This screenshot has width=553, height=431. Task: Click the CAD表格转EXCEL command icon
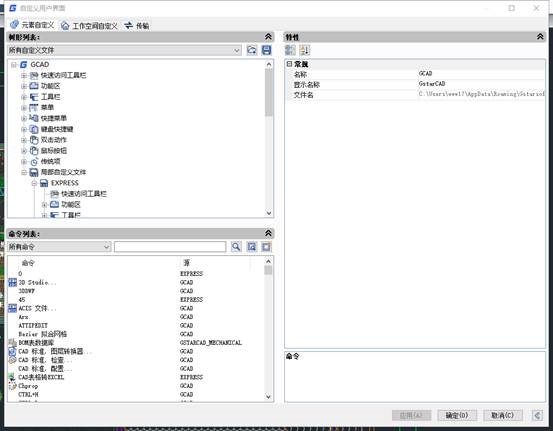click(12, 377)
